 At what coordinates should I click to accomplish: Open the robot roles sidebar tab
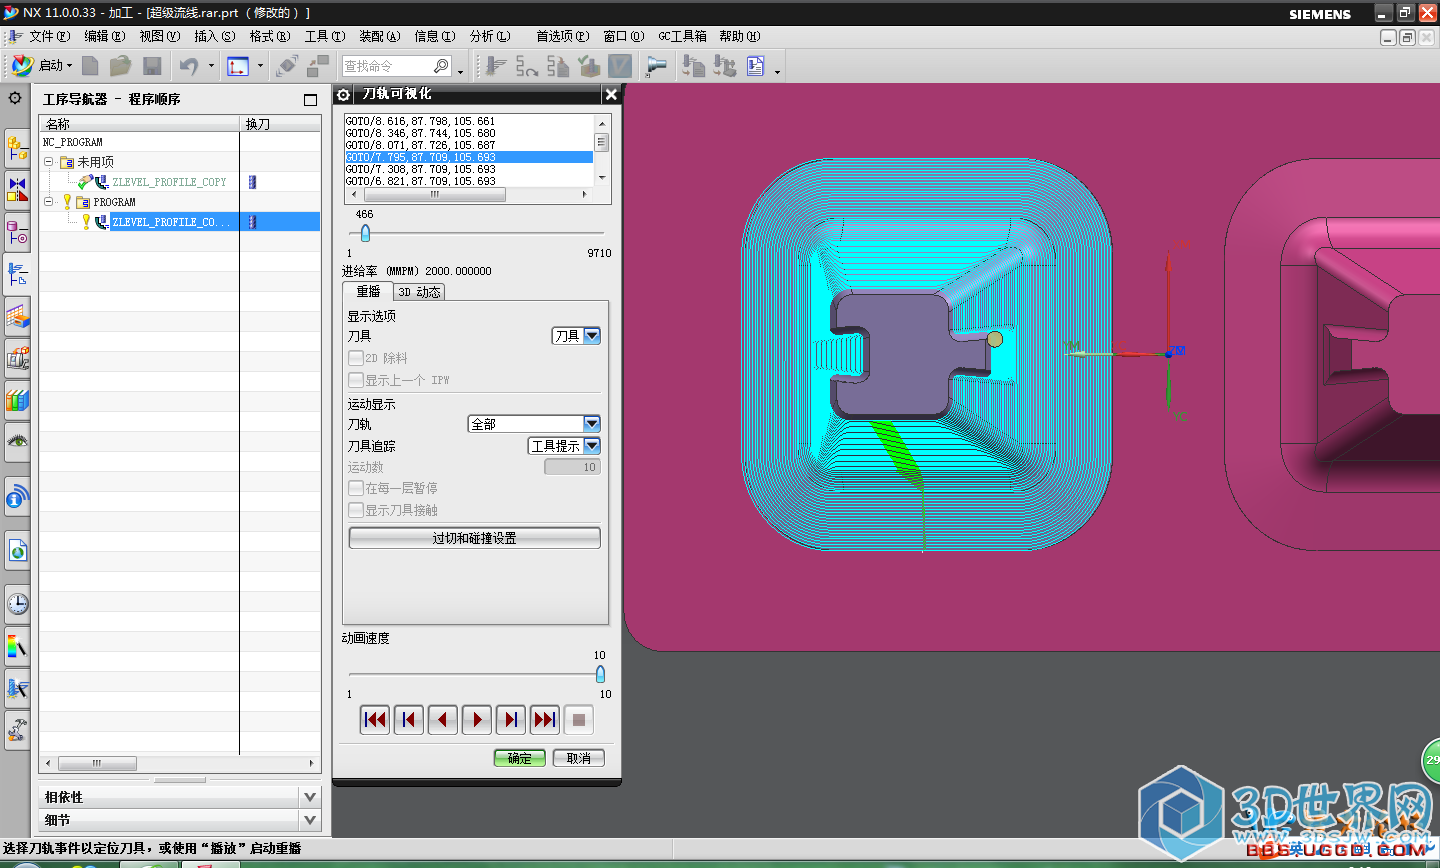pyautogui.click(x=17, y=730)
